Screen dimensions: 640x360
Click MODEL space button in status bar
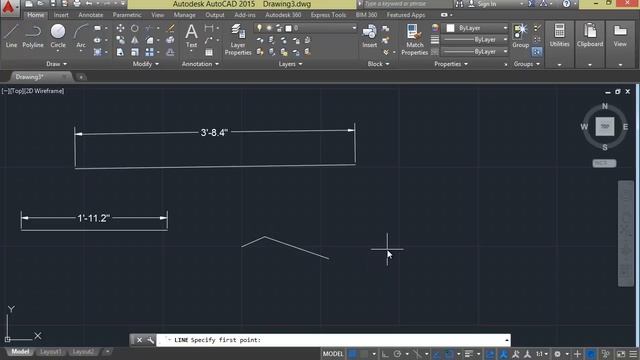pos(333,354)
